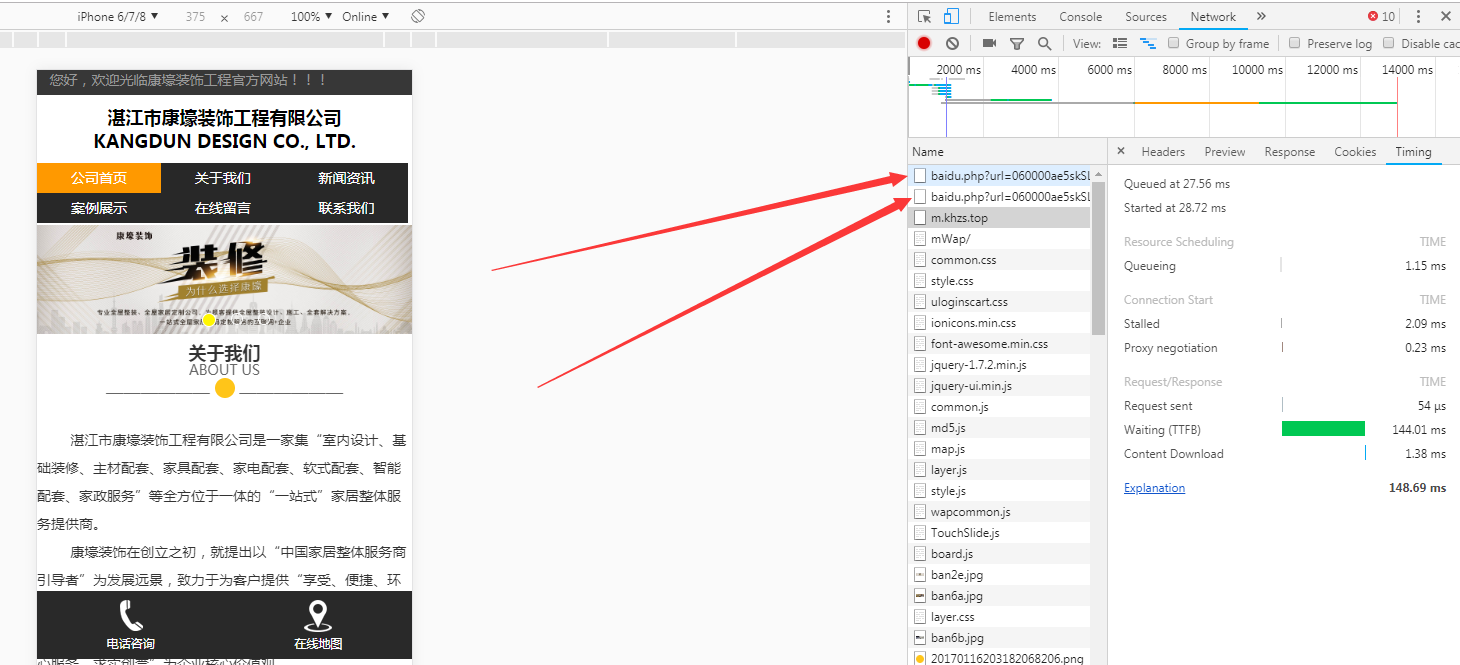
Task: Switch to large request rows view
Action: (x=1120, y=43)
